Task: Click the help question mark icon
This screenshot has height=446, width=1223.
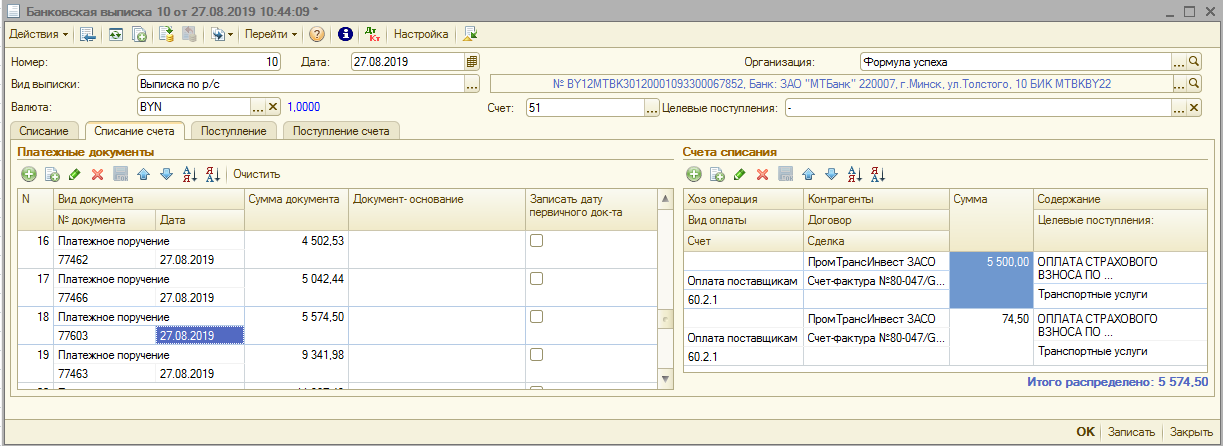Action: [317, 34]
